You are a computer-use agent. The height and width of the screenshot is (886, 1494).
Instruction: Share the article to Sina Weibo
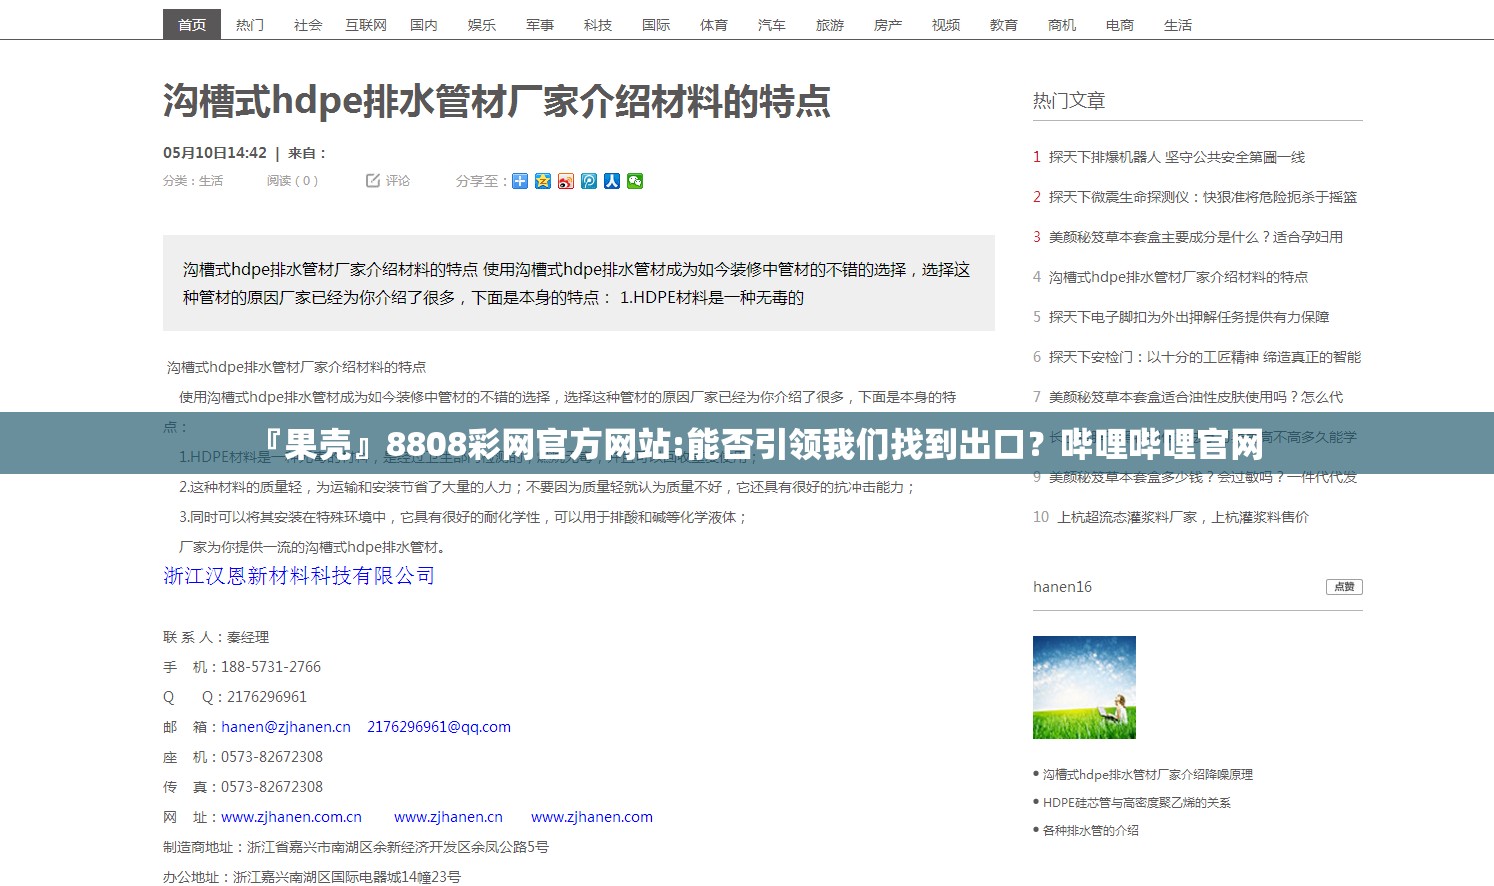click(566, 181)
